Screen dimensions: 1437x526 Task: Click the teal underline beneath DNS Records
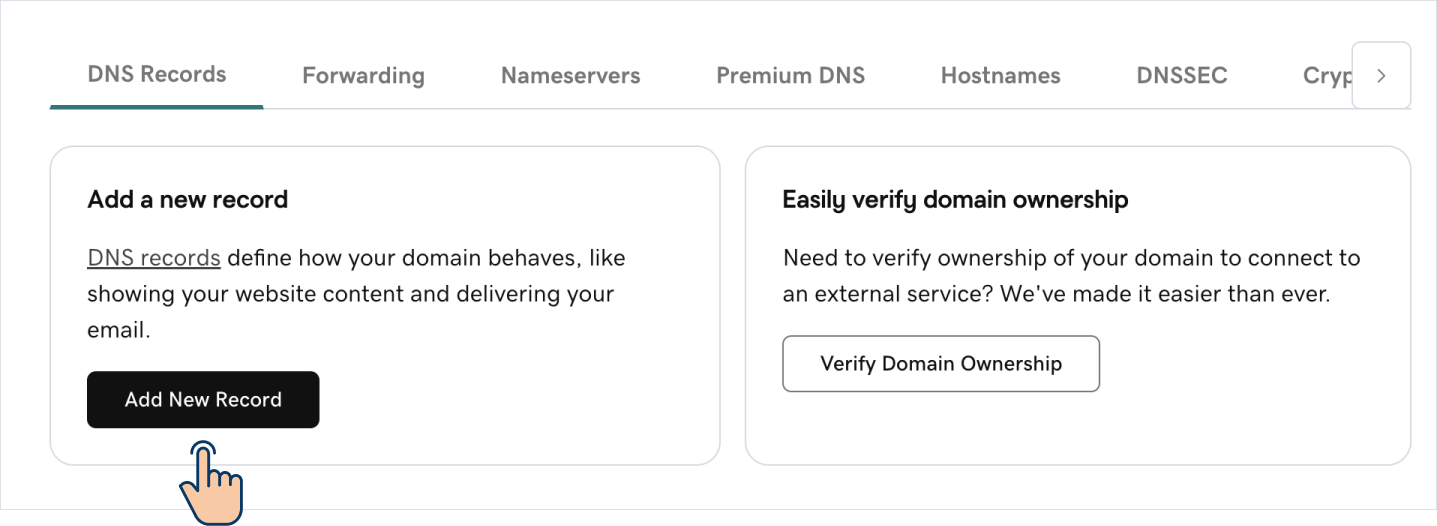[157, 106]
